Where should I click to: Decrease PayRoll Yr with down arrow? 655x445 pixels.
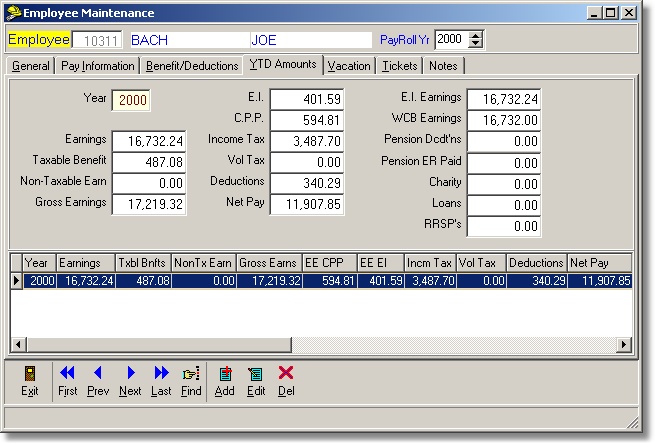[x=475, y=44]
